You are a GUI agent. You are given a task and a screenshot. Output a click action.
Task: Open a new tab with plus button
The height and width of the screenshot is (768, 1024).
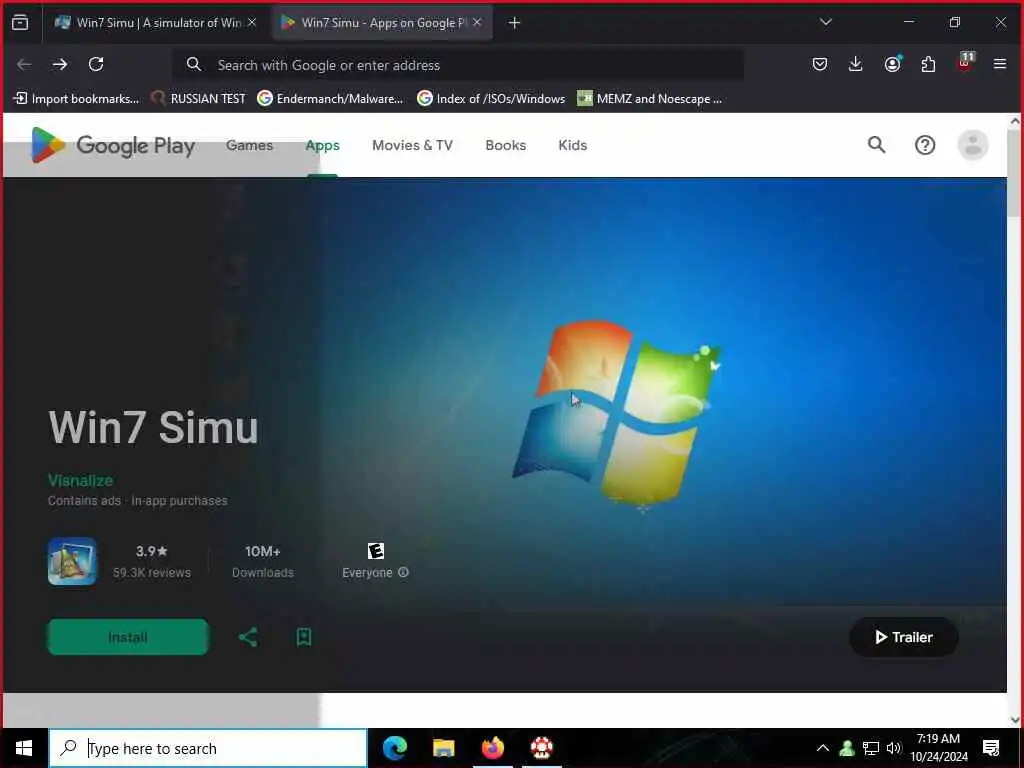click(514, 23)
